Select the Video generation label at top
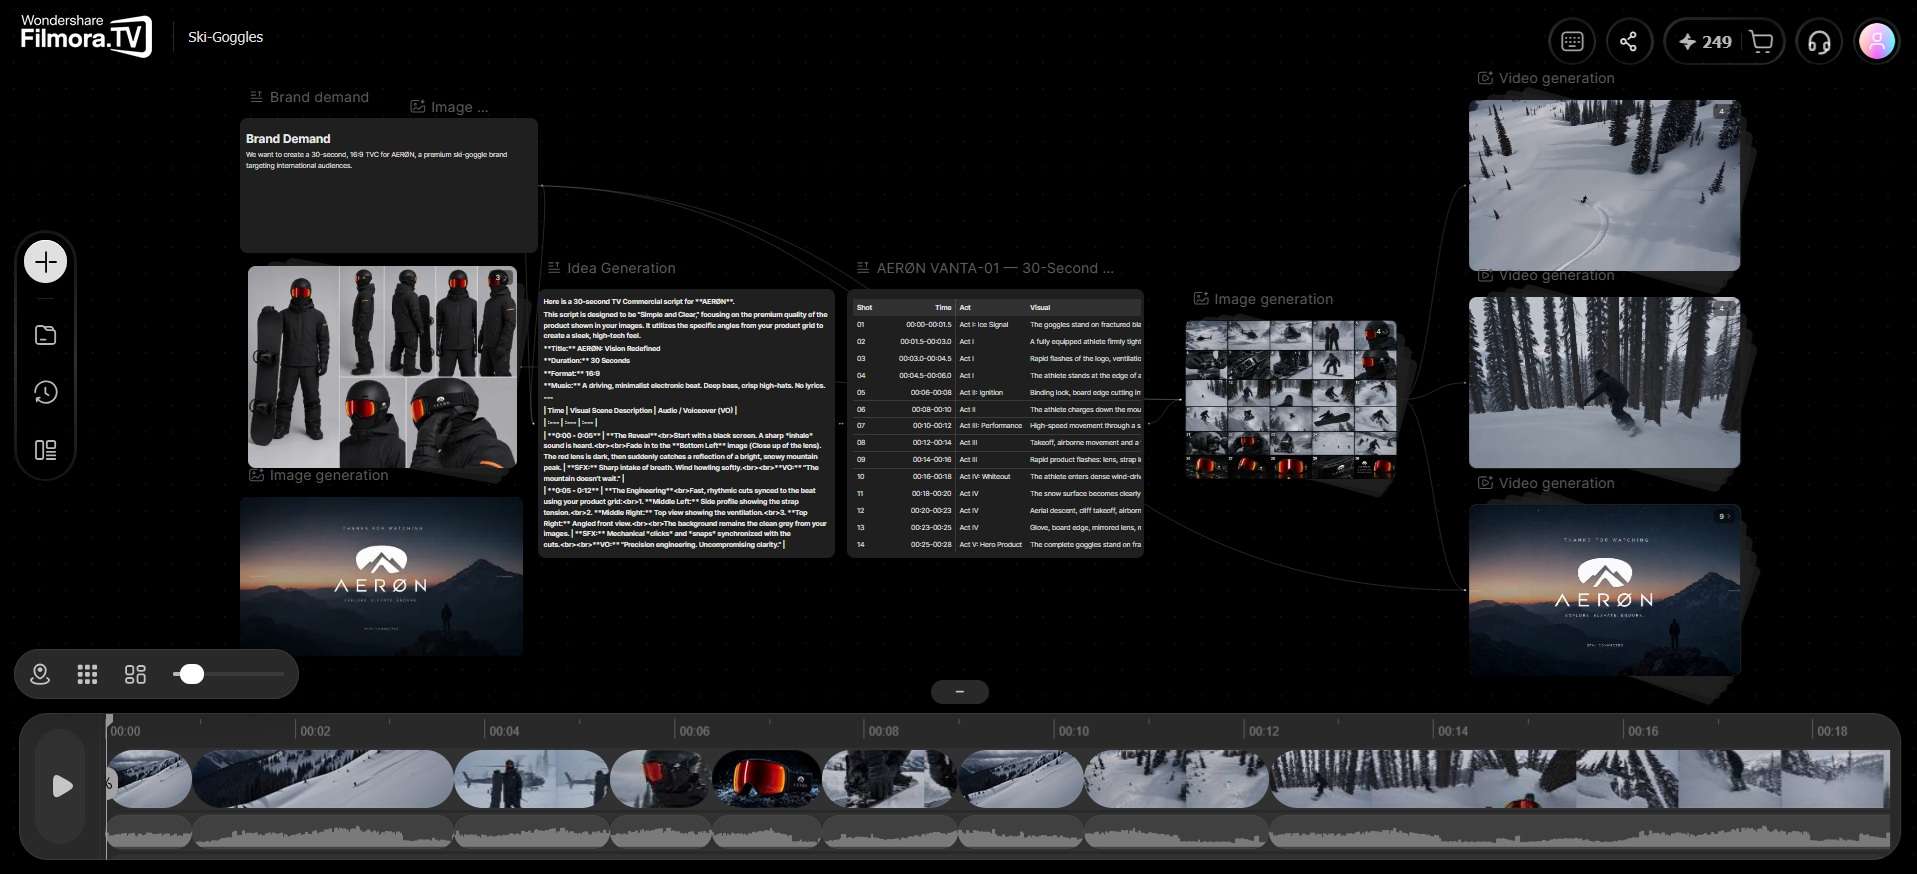 (1546, 78)
